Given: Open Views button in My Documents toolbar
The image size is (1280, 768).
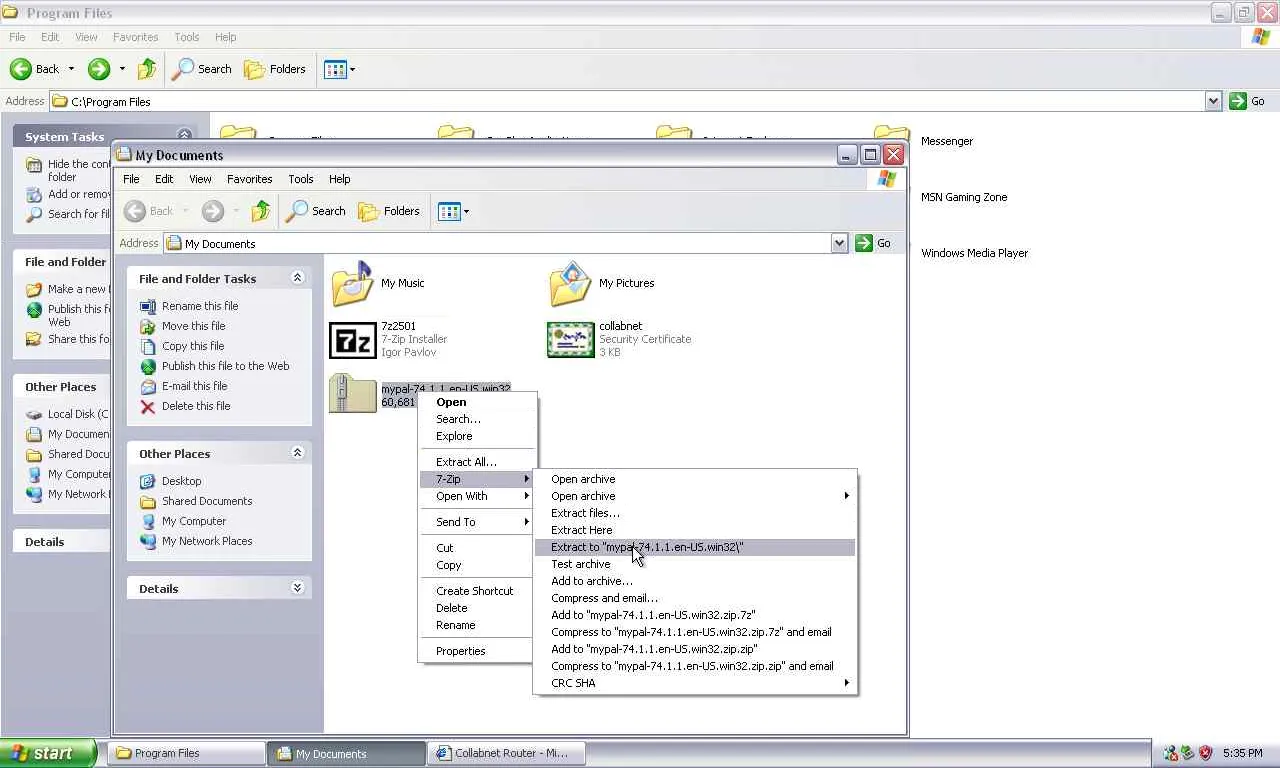Looking at the screenshot, I should point(453,211).
